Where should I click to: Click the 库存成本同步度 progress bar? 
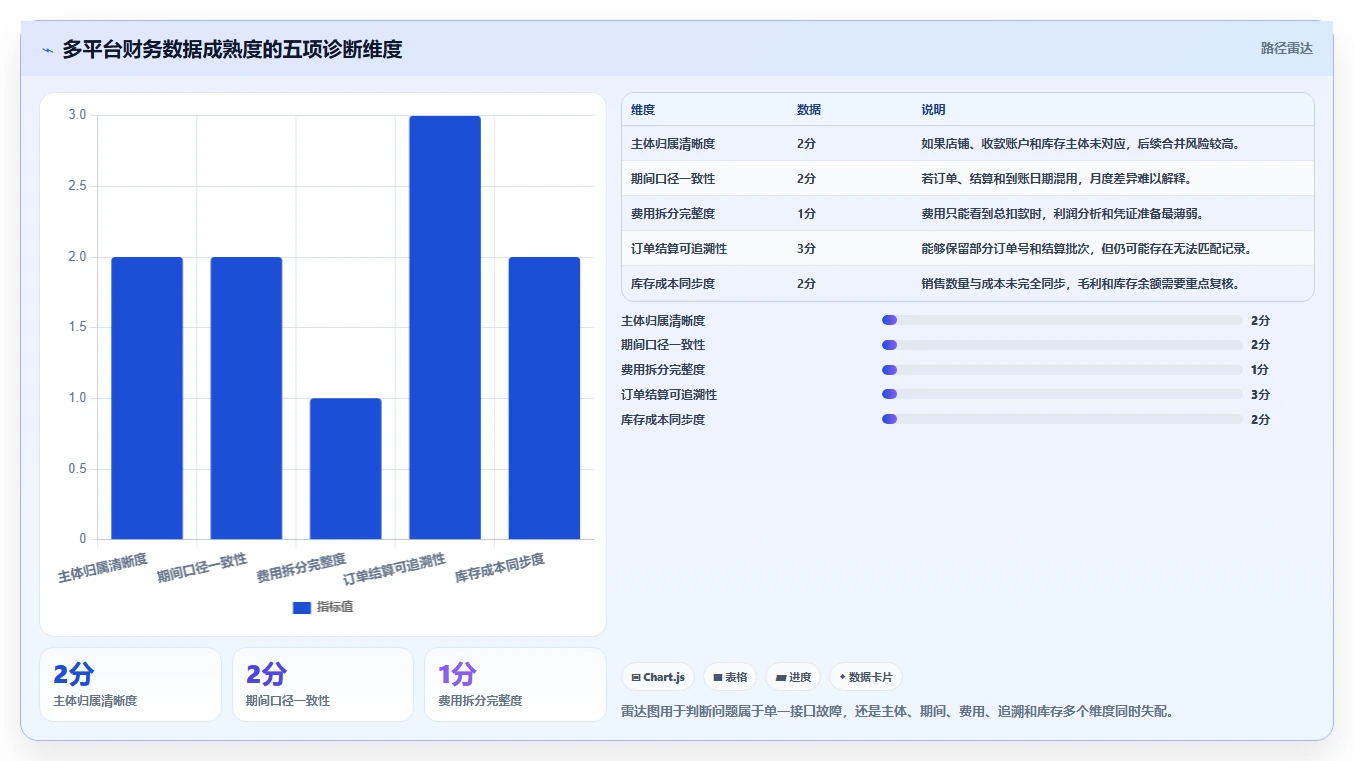tap(1062, 419)
